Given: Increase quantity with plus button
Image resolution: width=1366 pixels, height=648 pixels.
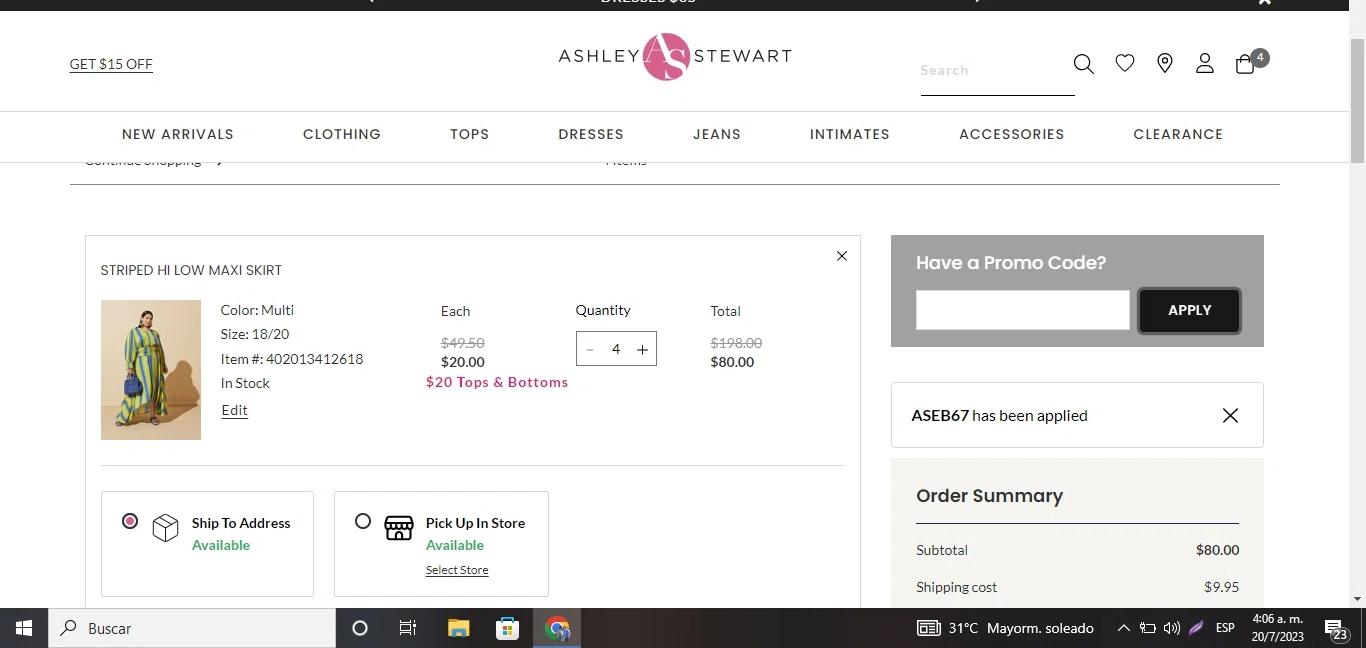Looking at the screenshot, I should pyautogui.click(x=642, y=349).
